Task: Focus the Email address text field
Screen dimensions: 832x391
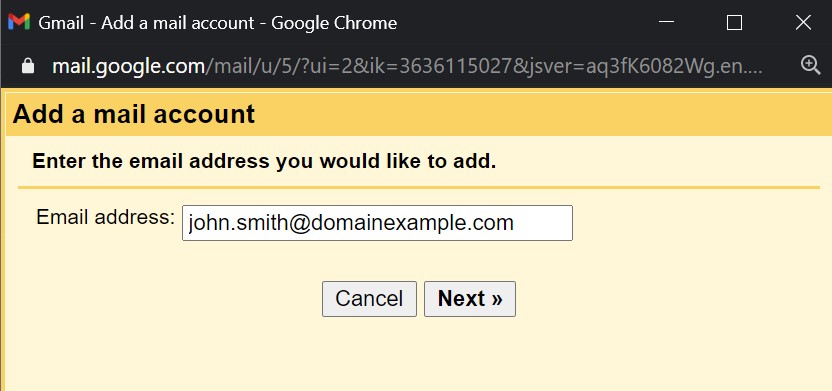Action: 377,223
